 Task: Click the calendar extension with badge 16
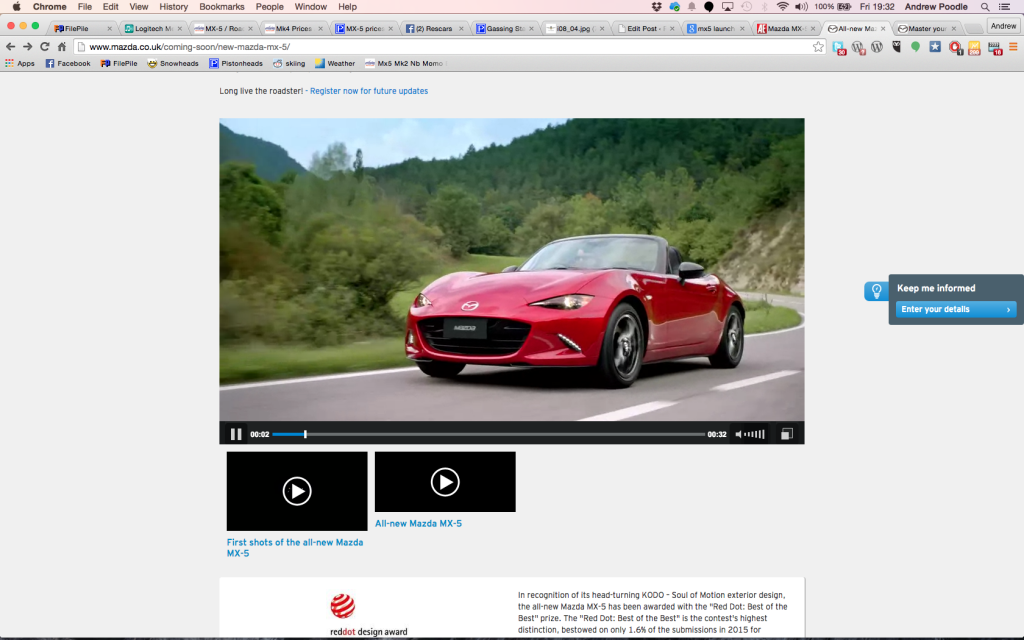click(x=995, y=48)
